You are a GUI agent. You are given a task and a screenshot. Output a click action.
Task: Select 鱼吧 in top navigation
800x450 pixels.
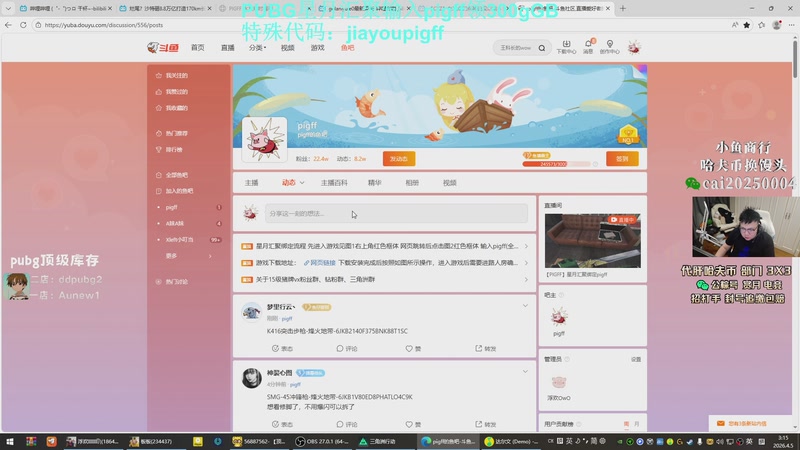point(347,47)
